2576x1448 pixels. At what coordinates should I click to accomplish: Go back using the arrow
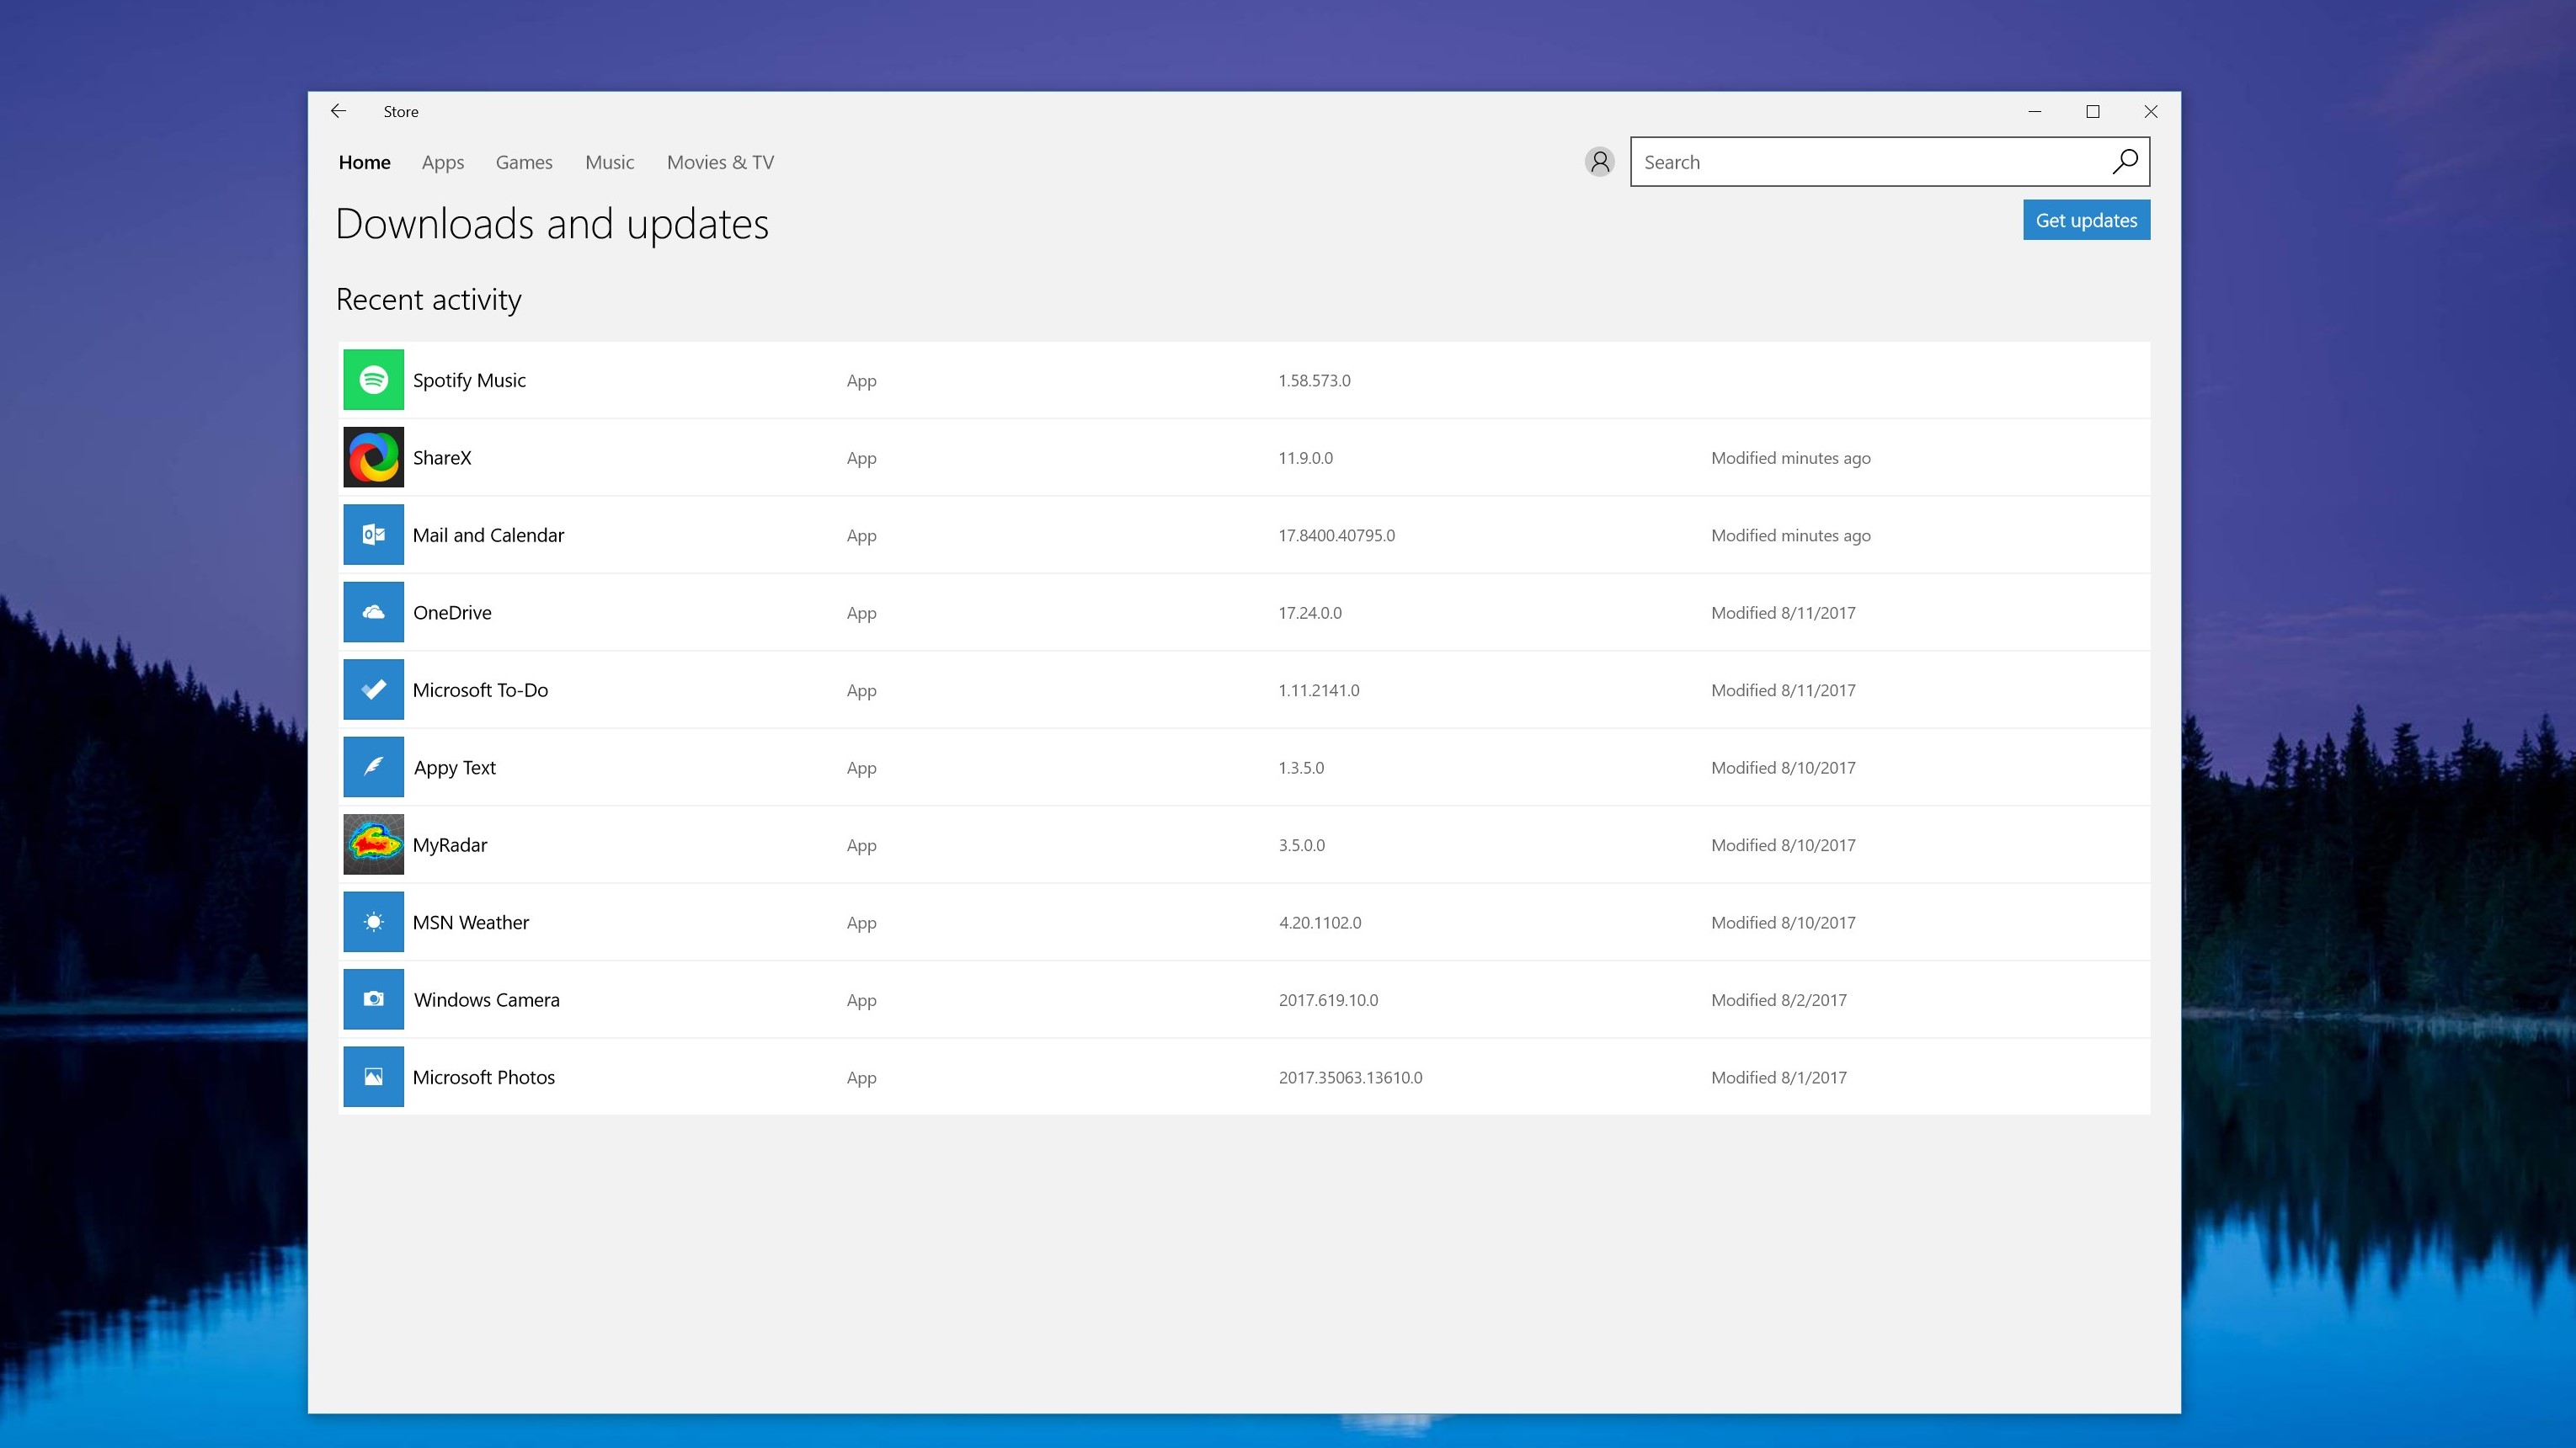click(x=338, y=111)
